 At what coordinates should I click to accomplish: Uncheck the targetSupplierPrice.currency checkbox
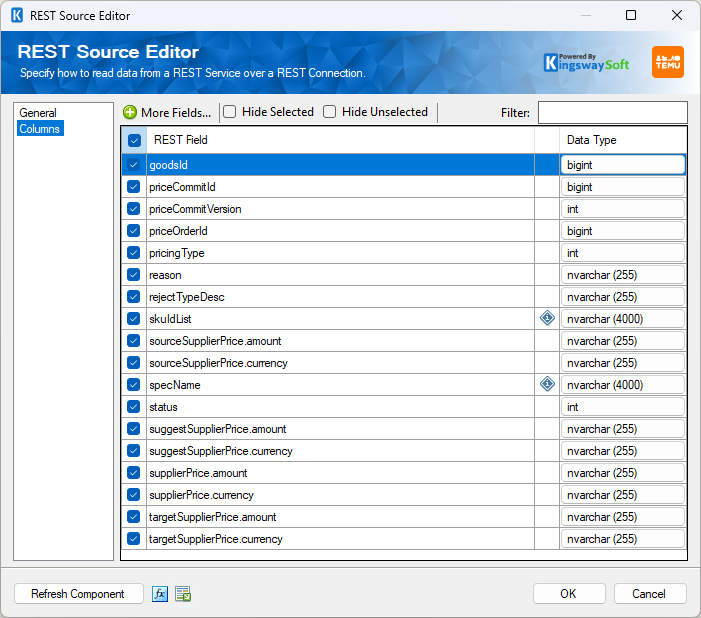click(x=133, y=539)
